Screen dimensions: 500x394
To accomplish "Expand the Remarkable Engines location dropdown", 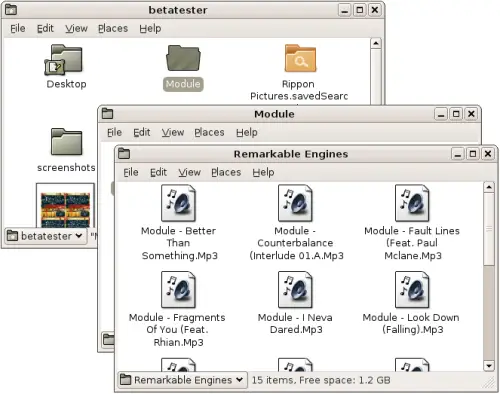I will coord(182,380).
